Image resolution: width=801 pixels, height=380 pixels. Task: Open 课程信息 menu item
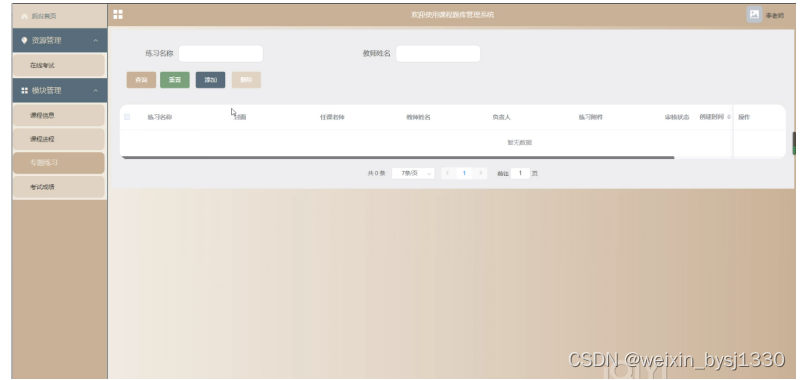59,115
